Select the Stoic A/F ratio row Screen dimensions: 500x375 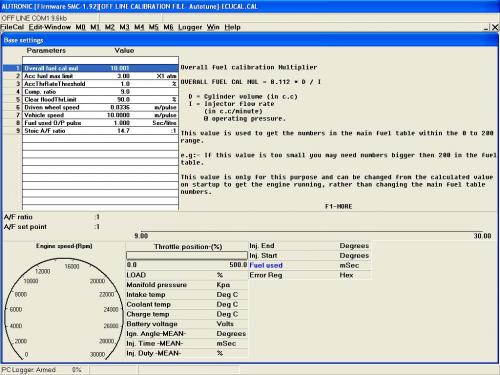[x=91, y=131]
